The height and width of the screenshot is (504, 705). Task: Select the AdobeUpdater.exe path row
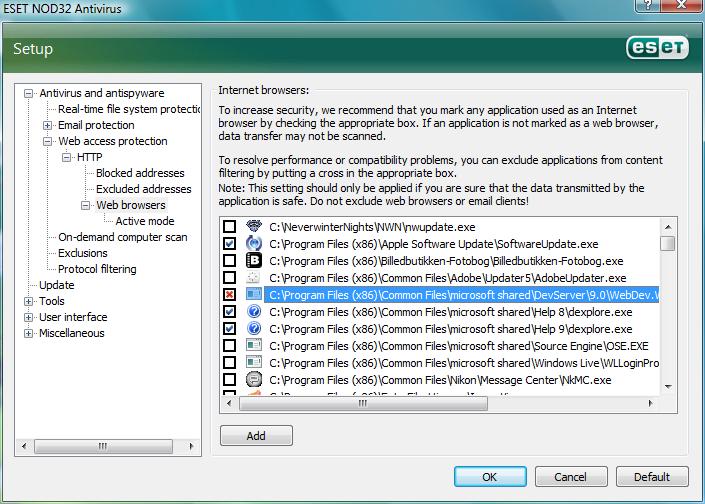coord(448,278)
